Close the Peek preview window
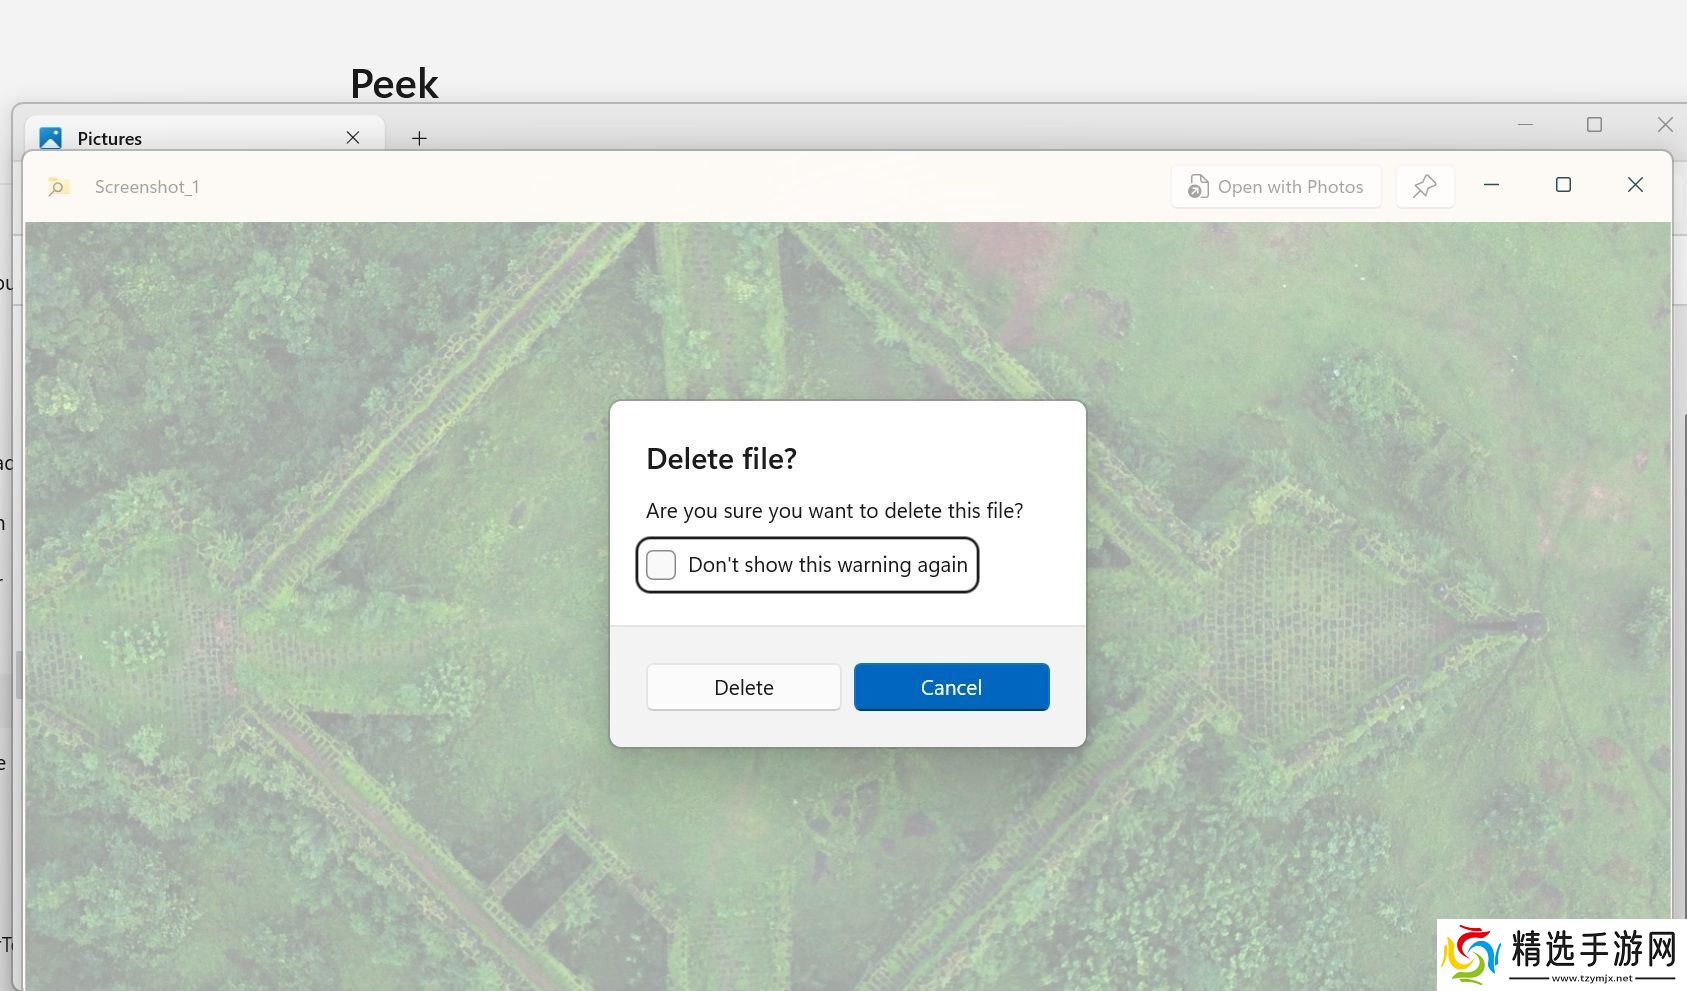The width and height of the screenshot is (1687, 991). pos(1635,185)
